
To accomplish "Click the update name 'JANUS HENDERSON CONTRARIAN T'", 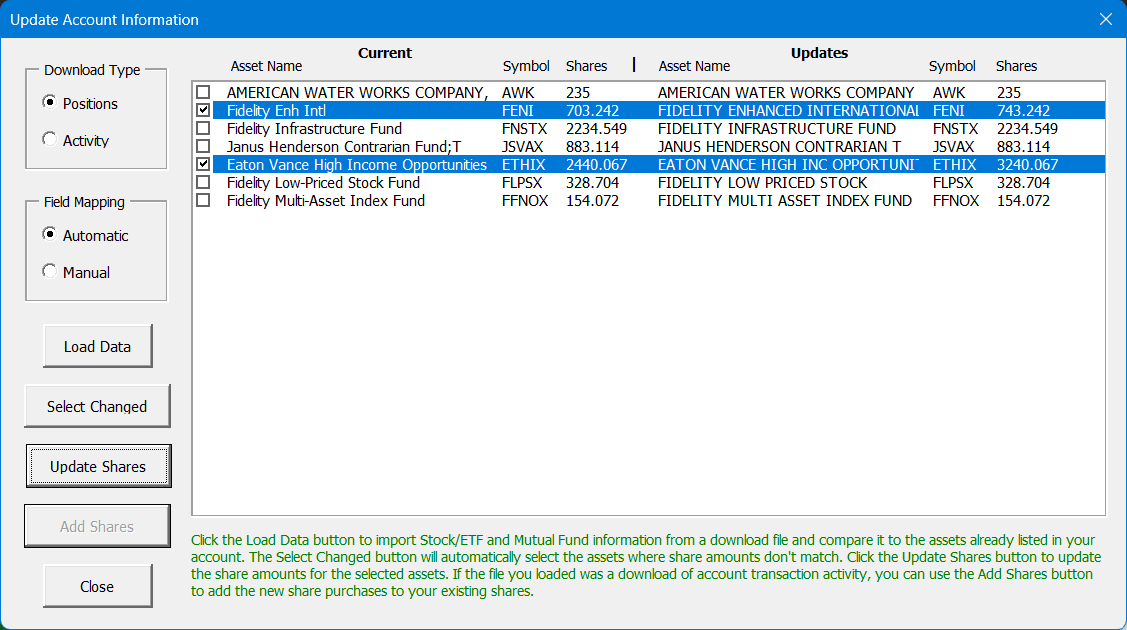I will coord(779,147).
